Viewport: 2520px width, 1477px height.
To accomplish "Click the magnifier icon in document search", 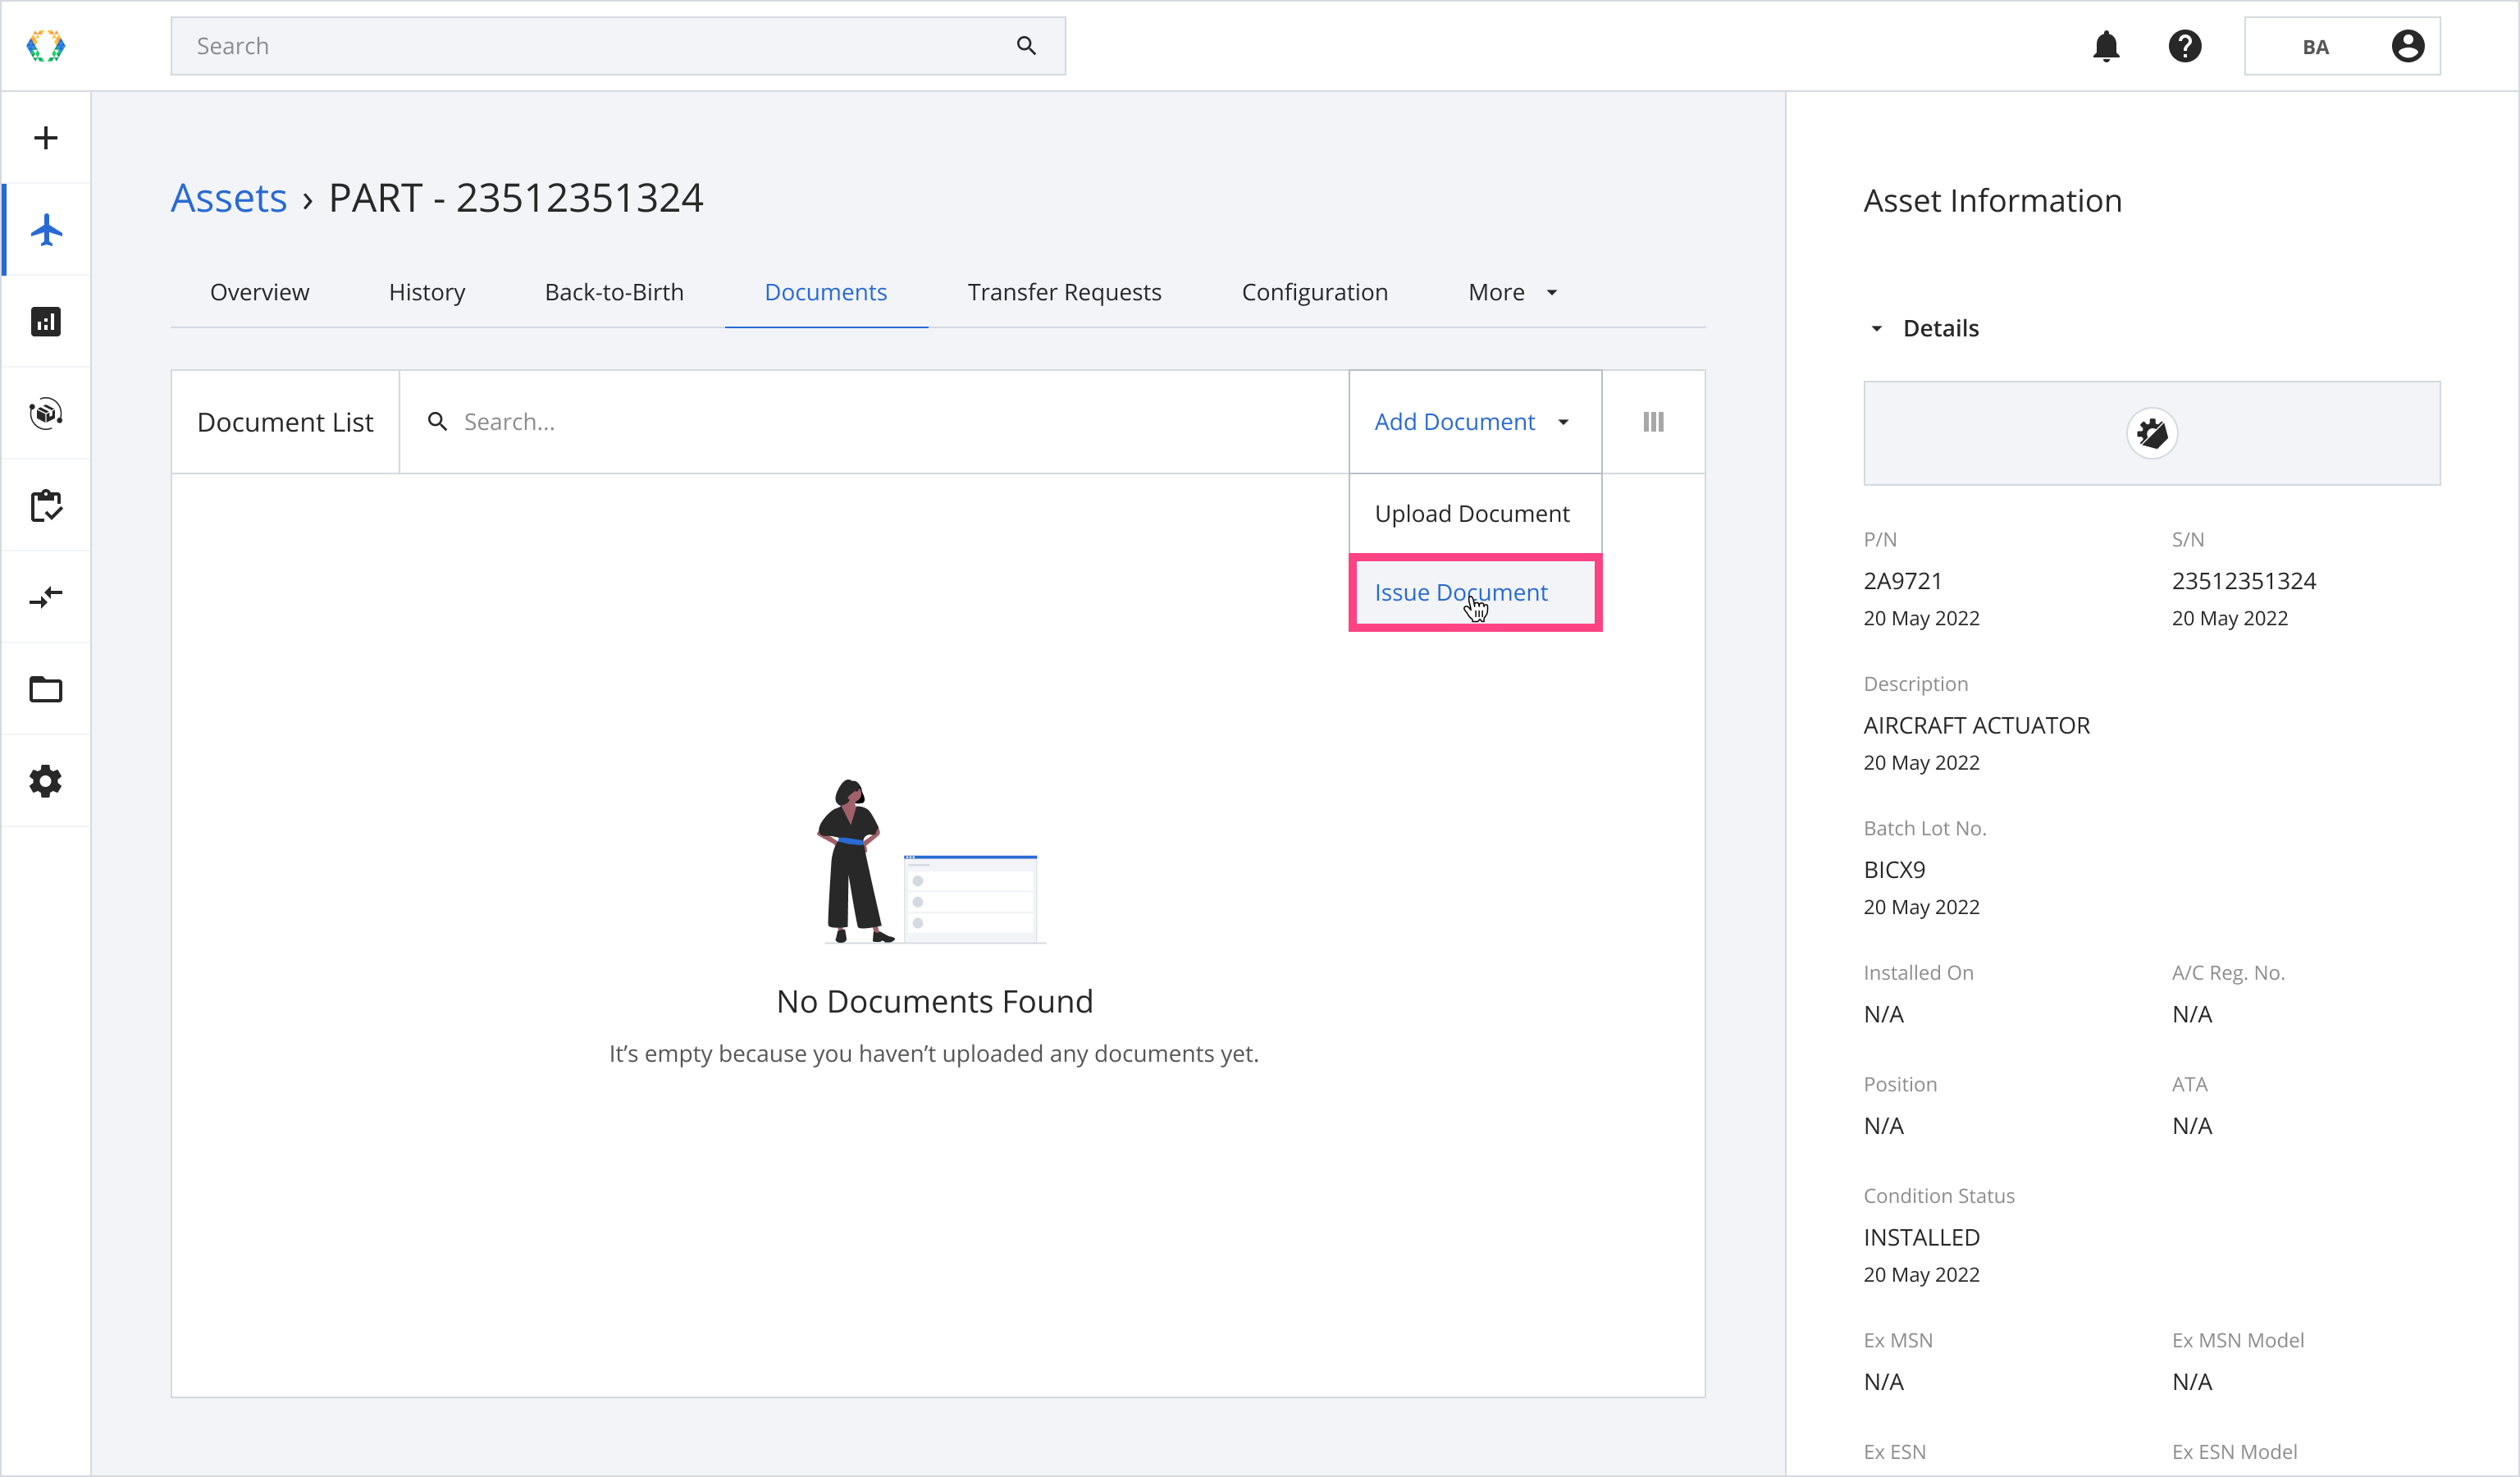I will [x=437, y=422].
